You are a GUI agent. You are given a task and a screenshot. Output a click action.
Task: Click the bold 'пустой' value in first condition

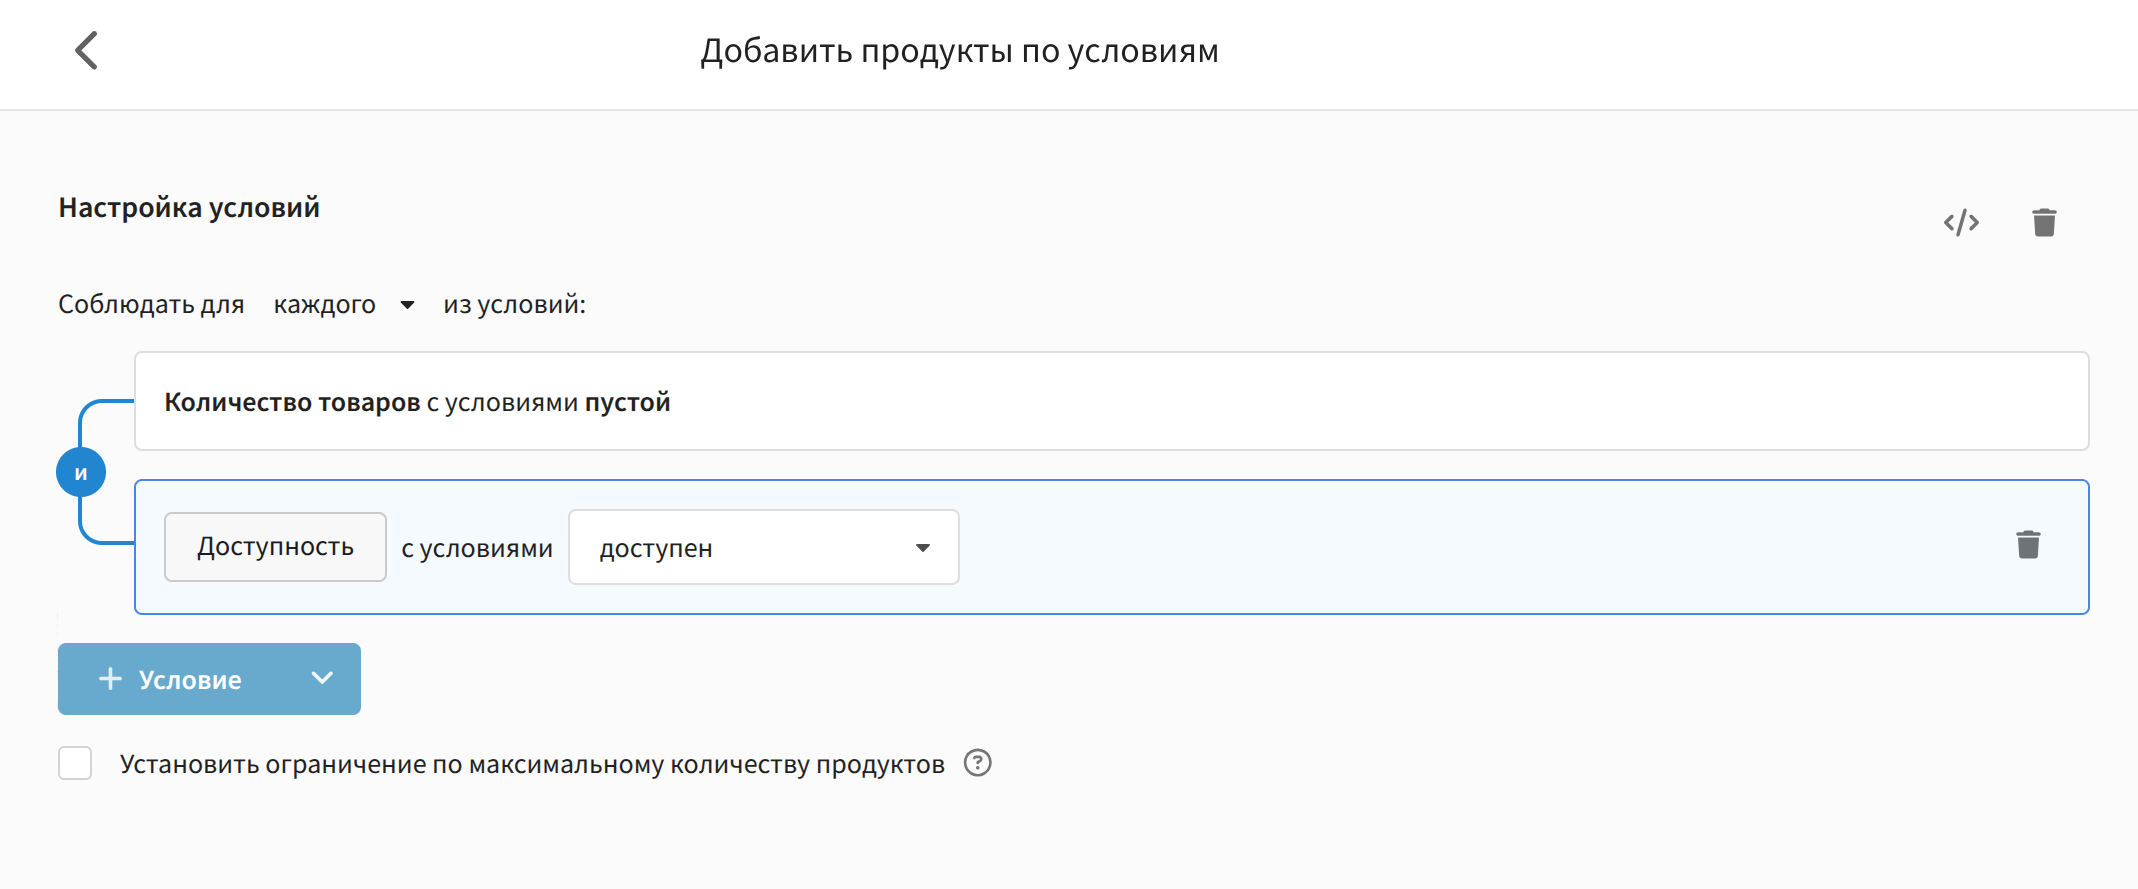627,402
